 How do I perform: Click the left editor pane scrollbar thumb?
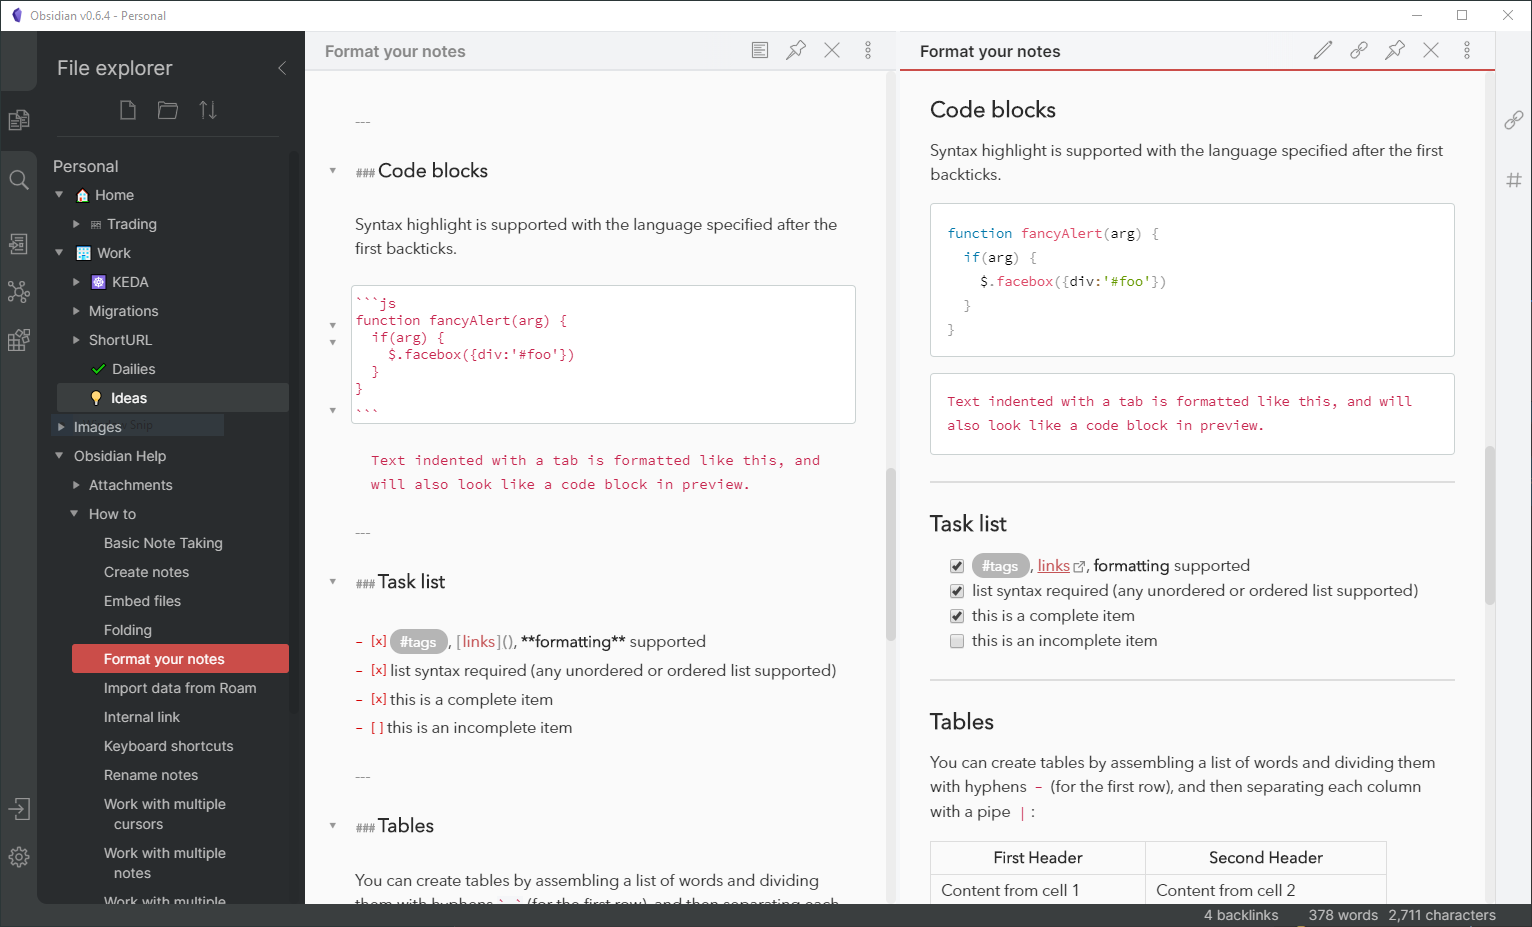(890, 554)
